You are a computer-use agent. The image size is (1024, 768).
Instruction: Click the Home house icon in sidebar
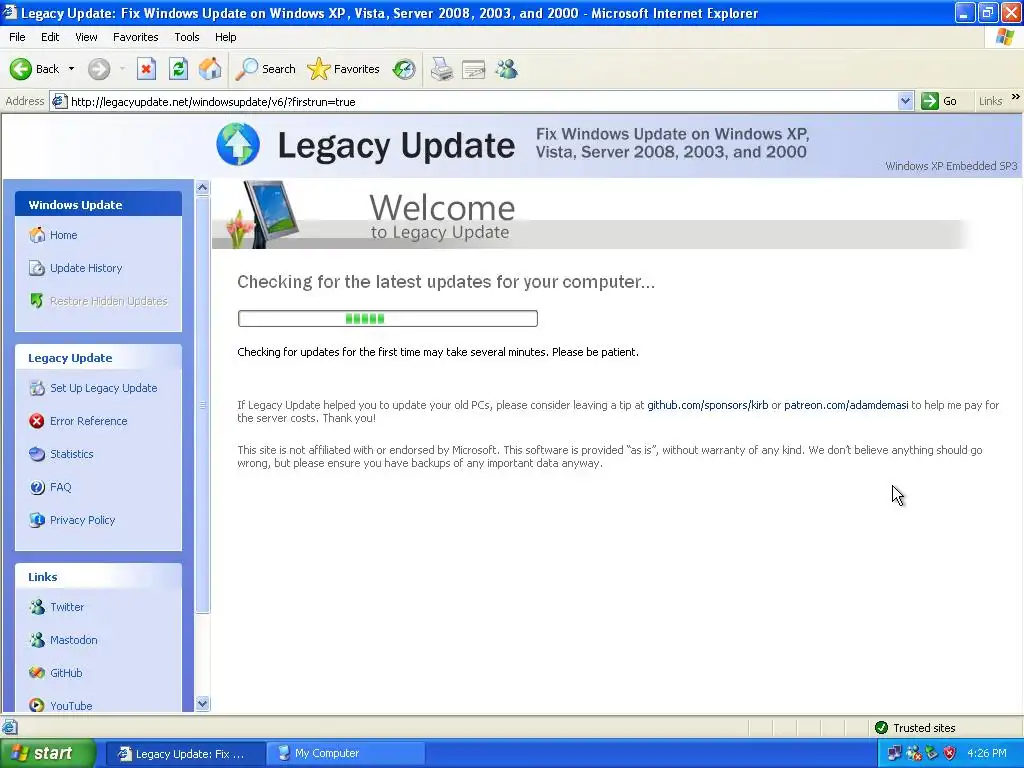(37, 234)
